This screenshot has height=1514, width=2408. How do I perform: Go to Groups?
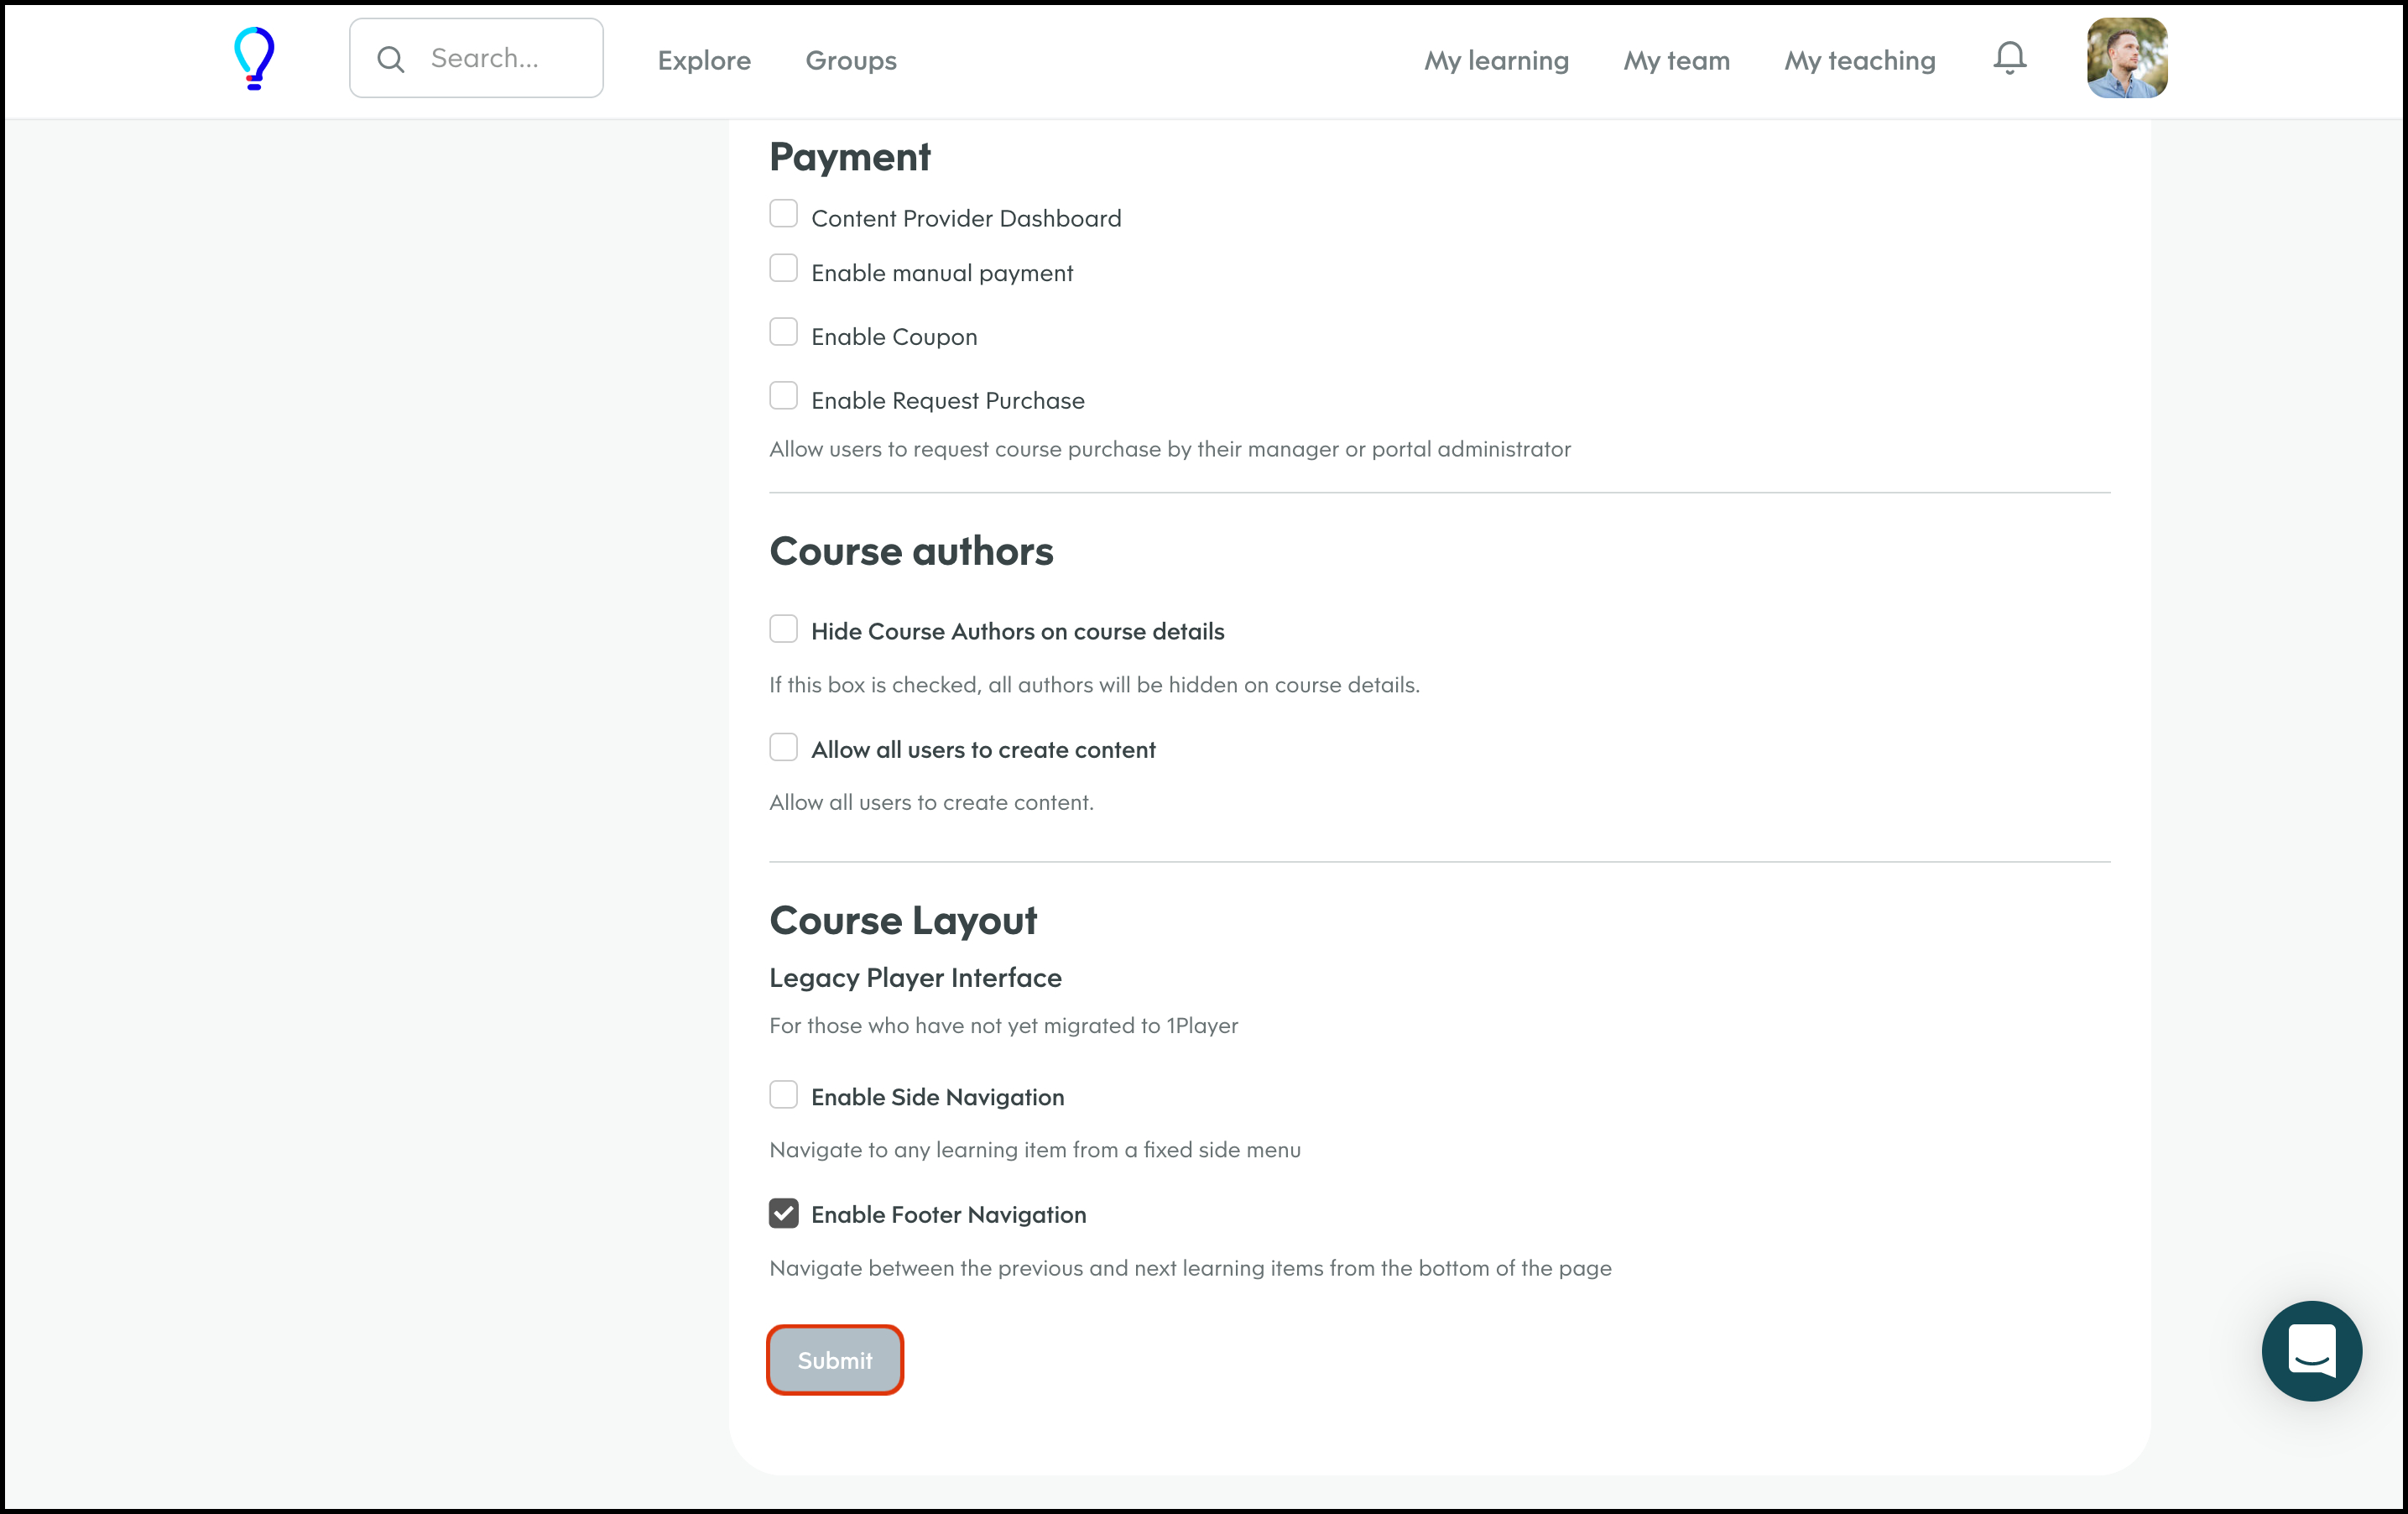(851, 60)
